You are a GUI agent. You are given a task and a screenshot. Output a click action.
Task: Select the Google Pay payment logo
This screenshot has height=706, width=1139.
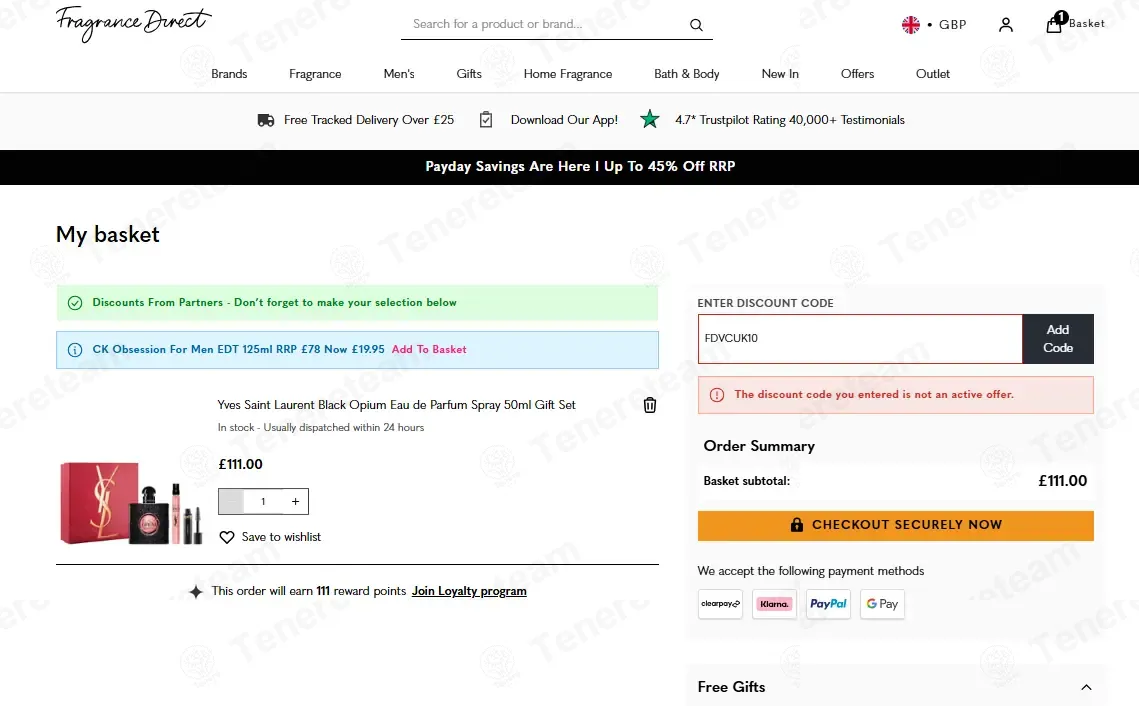point(882,604)
